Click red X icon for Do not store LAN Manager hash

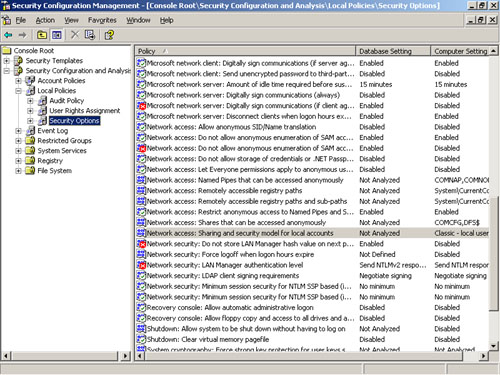[142, 244]
